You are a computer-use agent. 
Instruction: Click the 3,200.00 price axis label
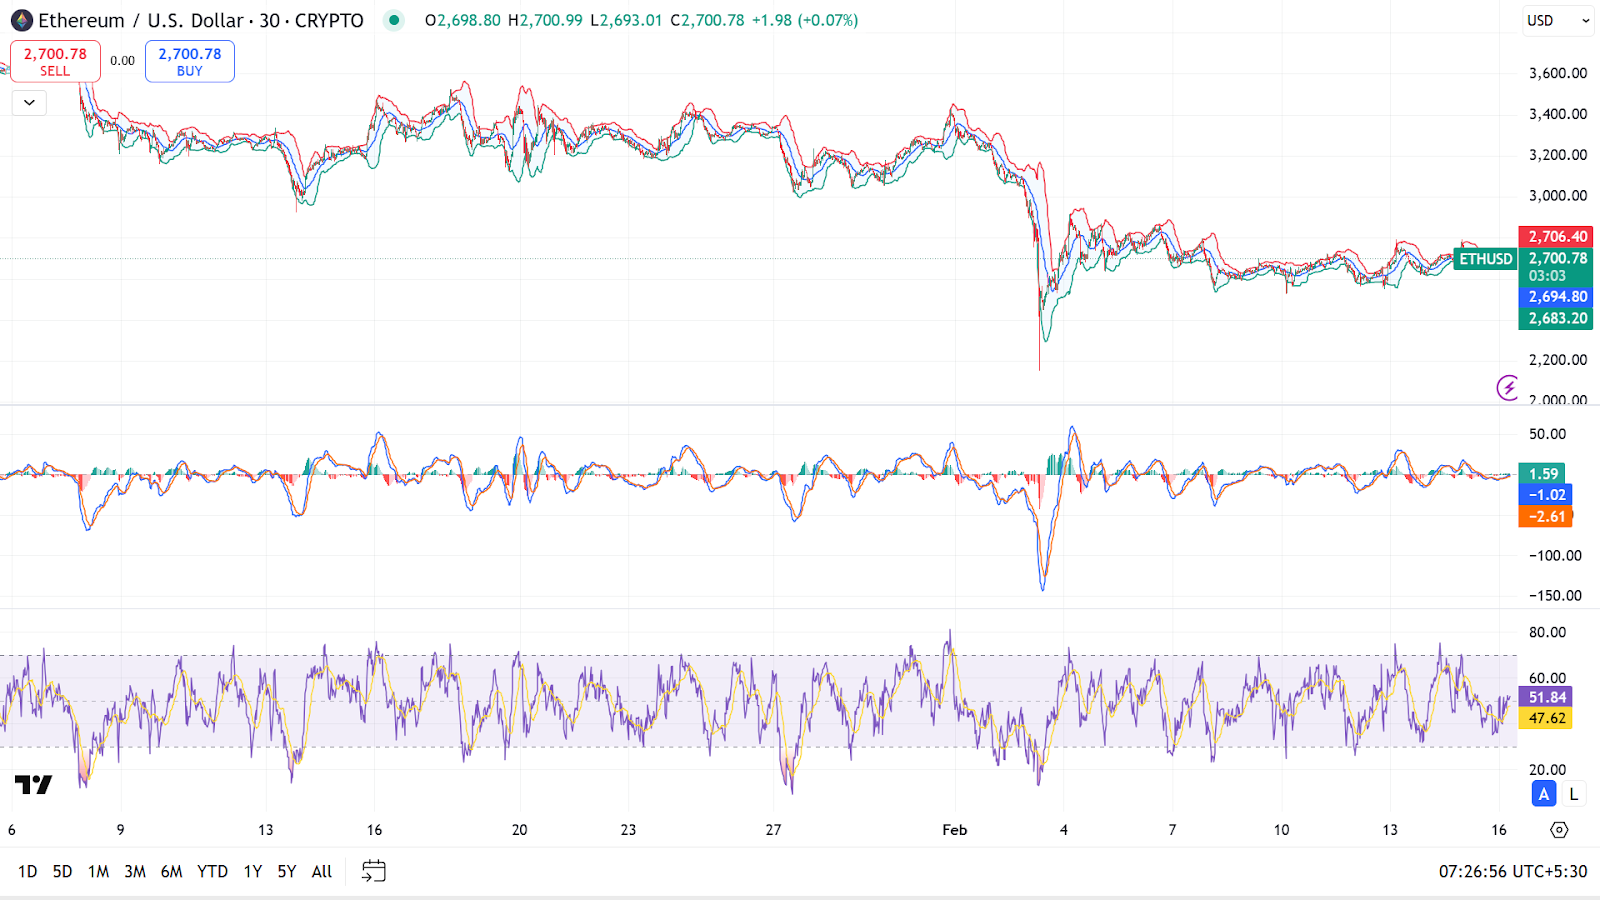pos(1558,155)
